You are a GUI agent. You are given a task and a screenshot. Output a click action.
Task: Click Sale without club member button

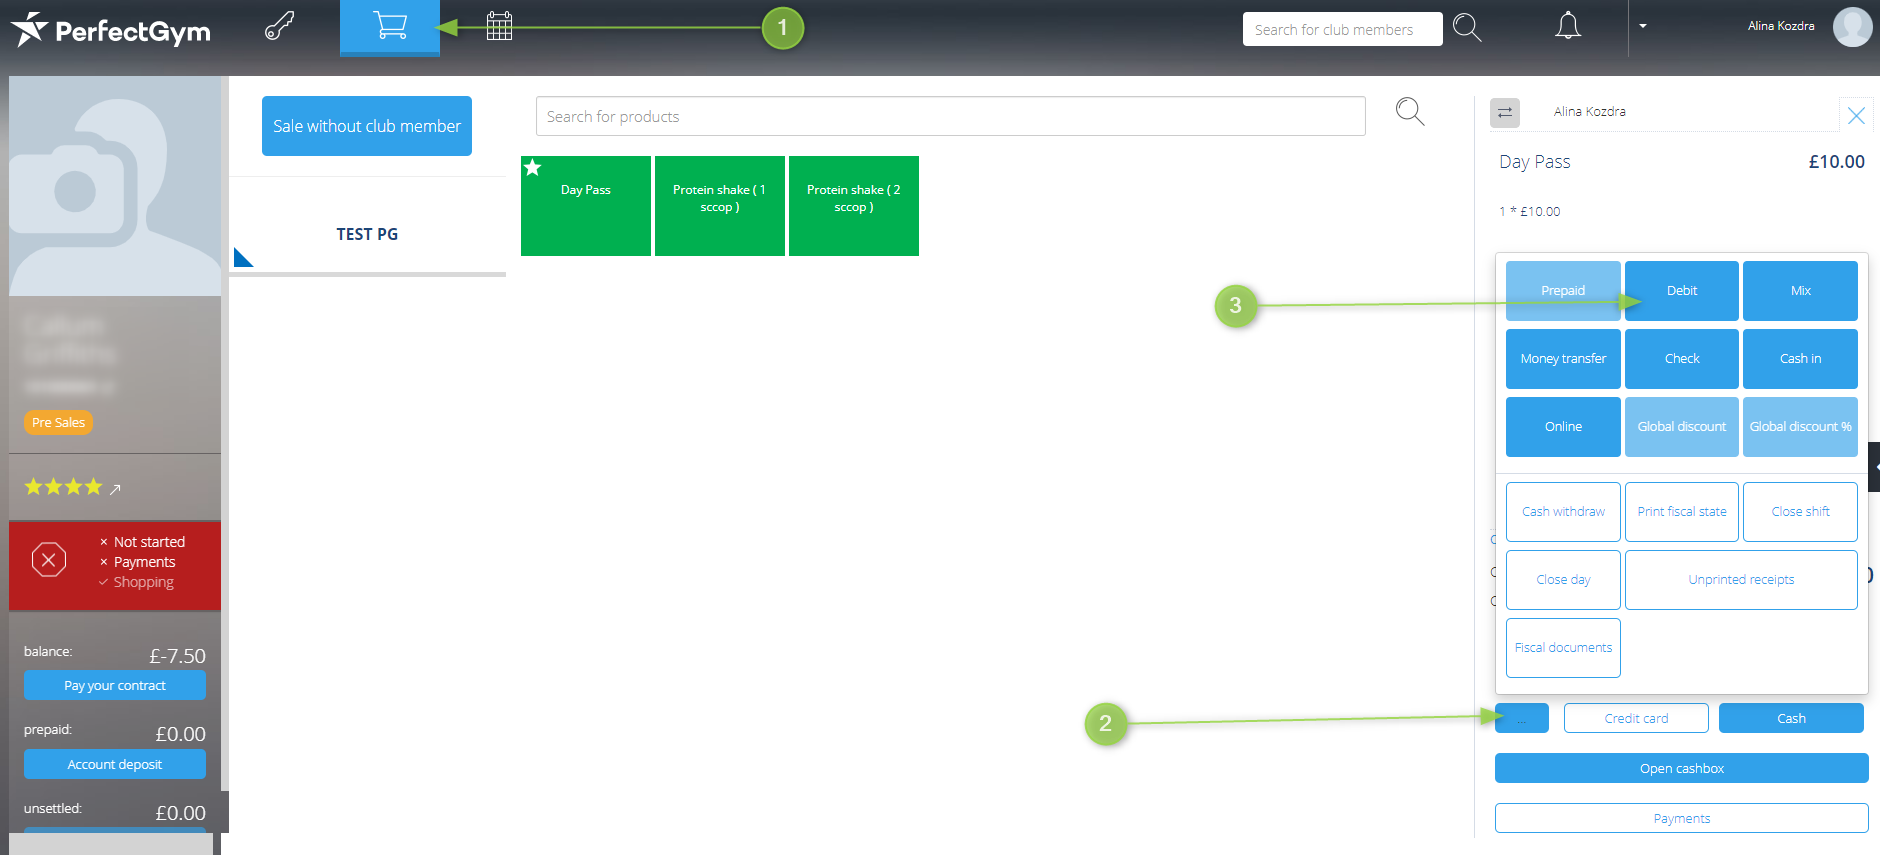coord(366,126)
